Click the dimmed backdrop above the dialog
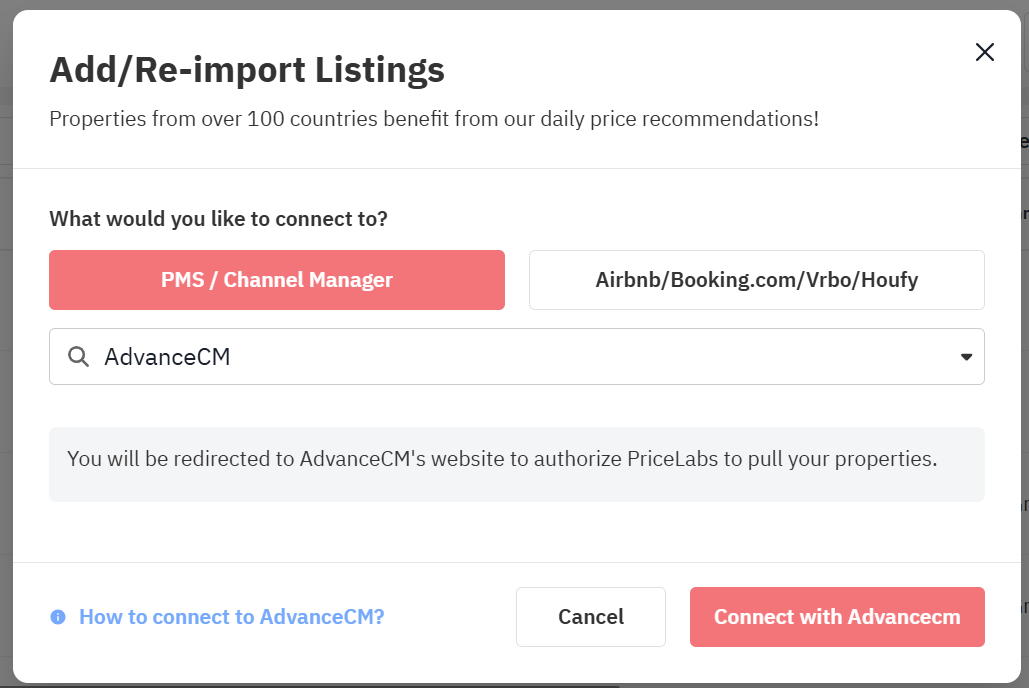Image resolution: width=1029 pixels, height=688 pixels. pos(500,4)
